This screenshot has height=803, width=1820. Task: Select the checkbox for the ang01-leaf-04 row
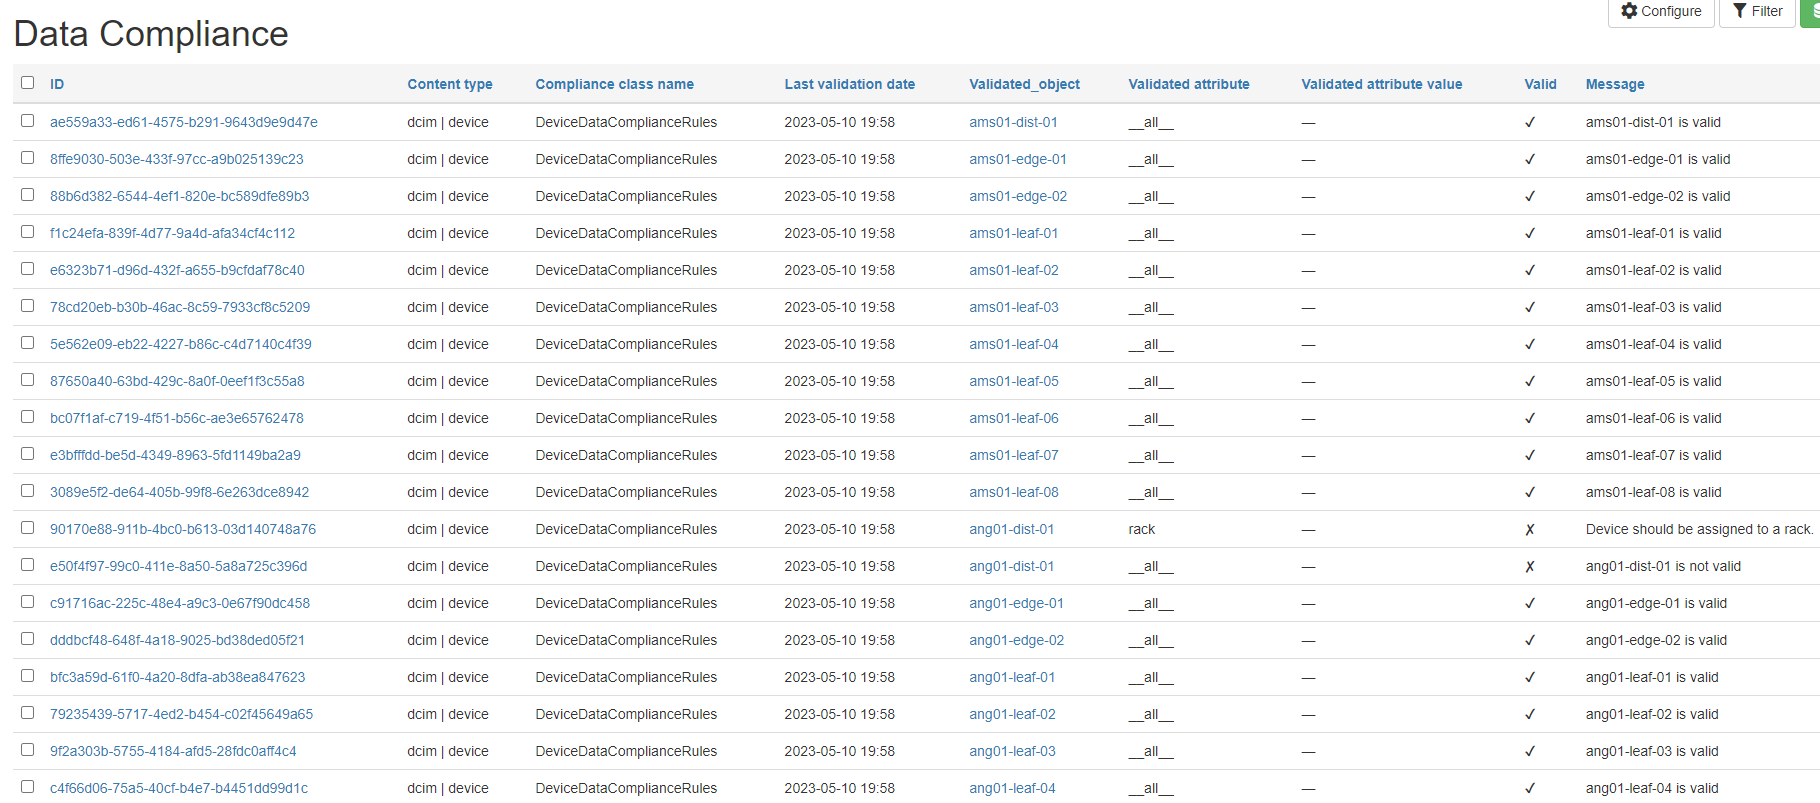tap(28, 787)
